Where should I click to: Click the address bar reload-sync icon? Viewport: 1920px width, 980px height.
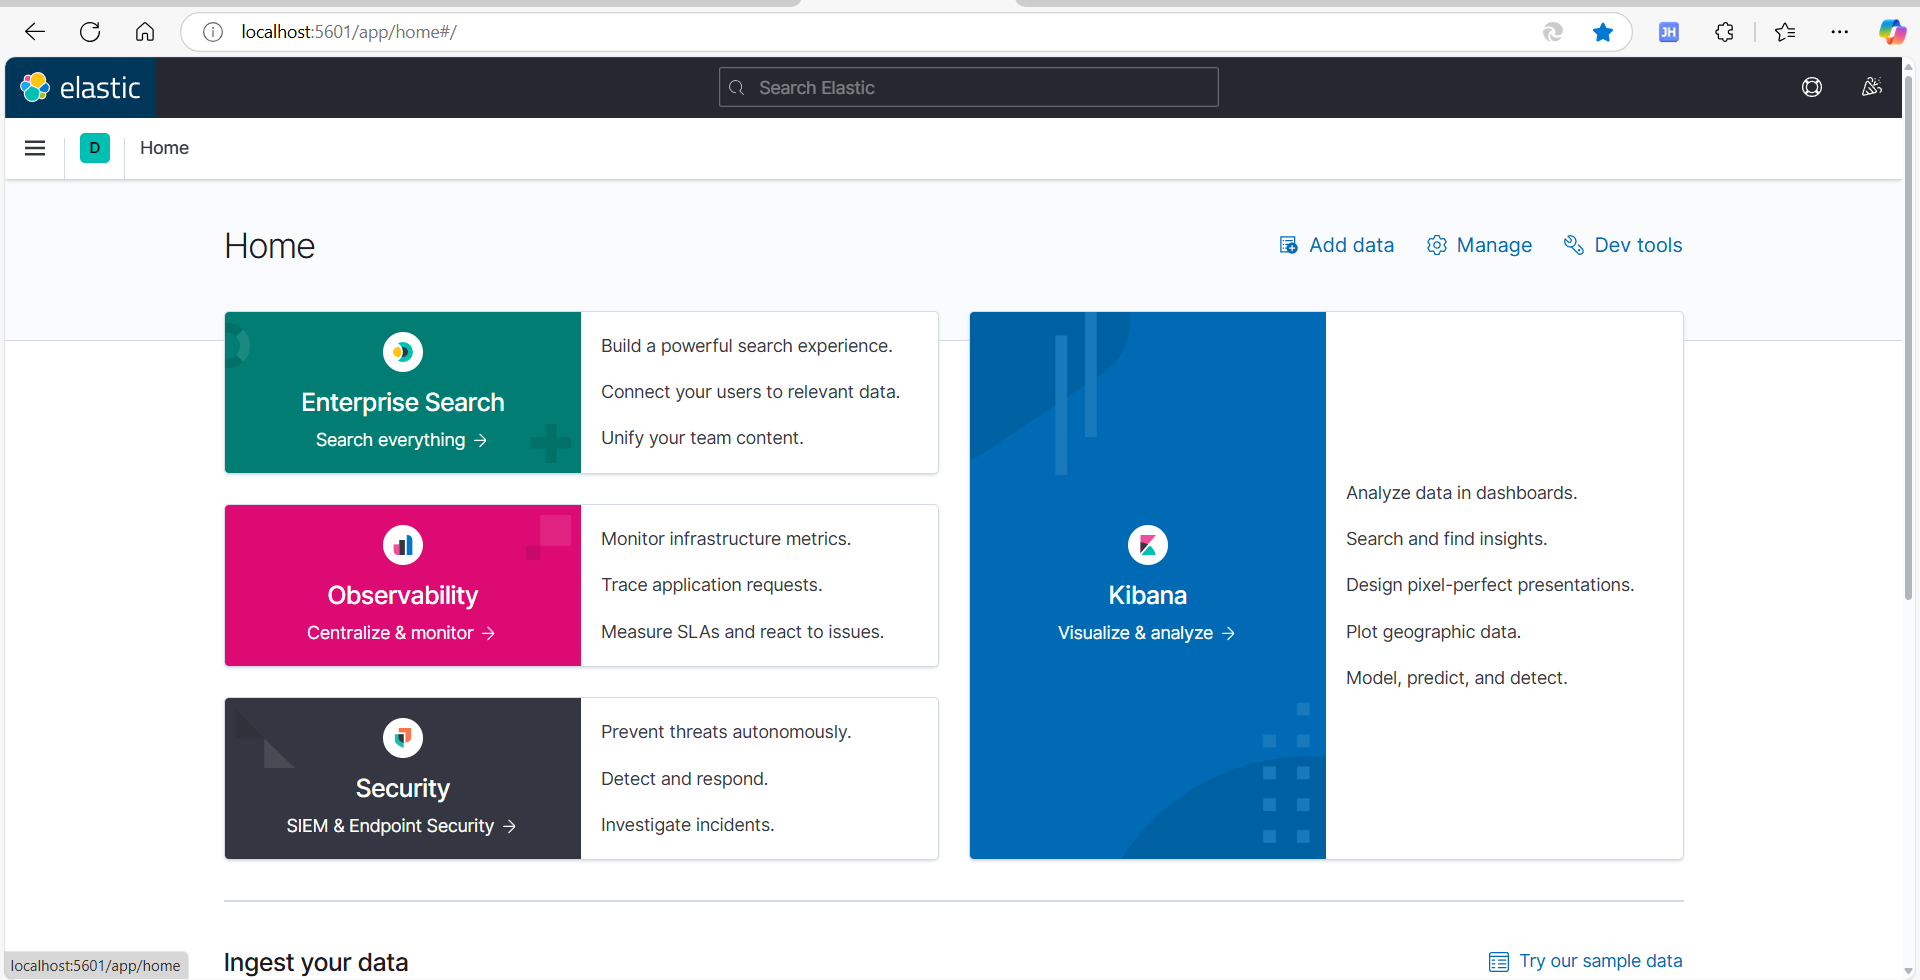tap(1553, 32)
